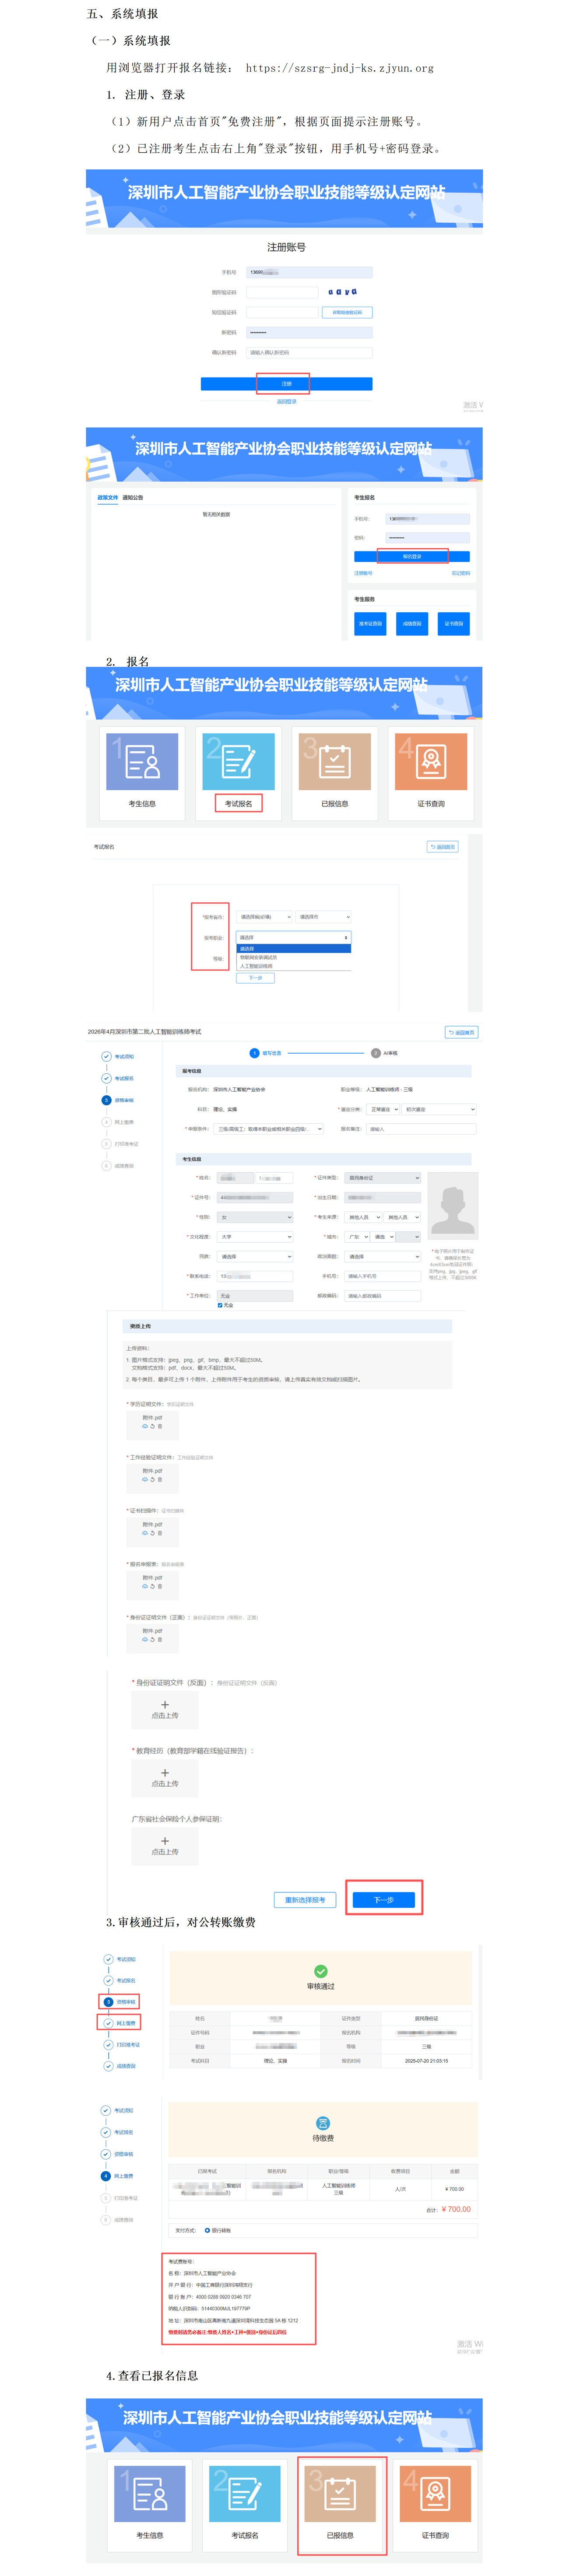Image resolution: width=569 pixels, height=2576 pixels.
Task: Click the blue 下一步 button in red box
Action: [384, 1900]
